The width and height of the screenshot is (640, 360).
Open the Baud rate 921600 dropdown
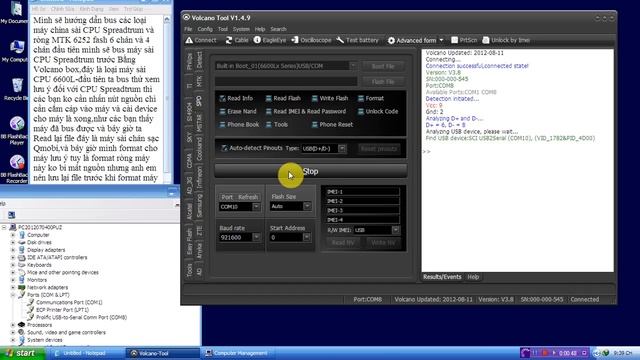(256, 237)
